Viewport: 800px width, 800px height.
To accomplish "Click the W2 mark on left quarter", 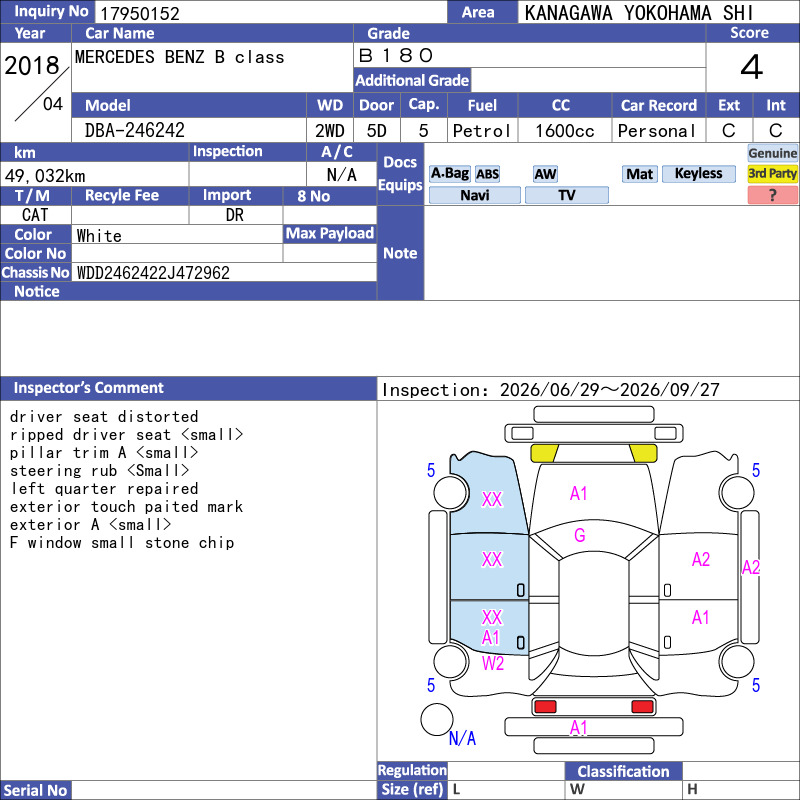I will tap(492, 663).
